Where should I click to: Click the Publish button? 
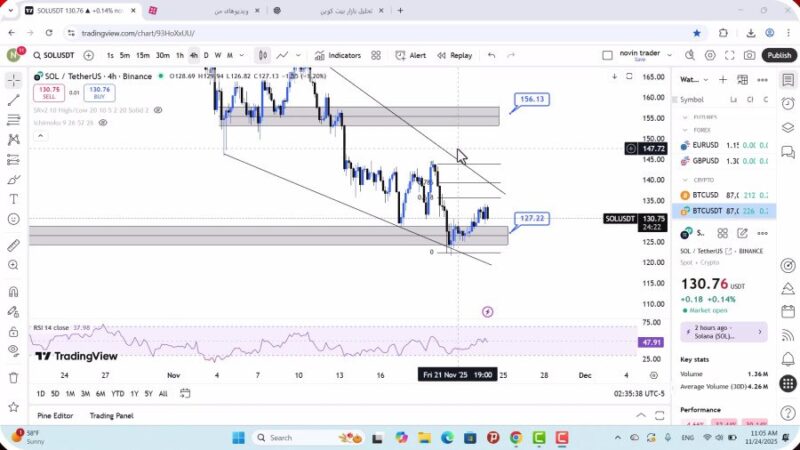point(778,56)
